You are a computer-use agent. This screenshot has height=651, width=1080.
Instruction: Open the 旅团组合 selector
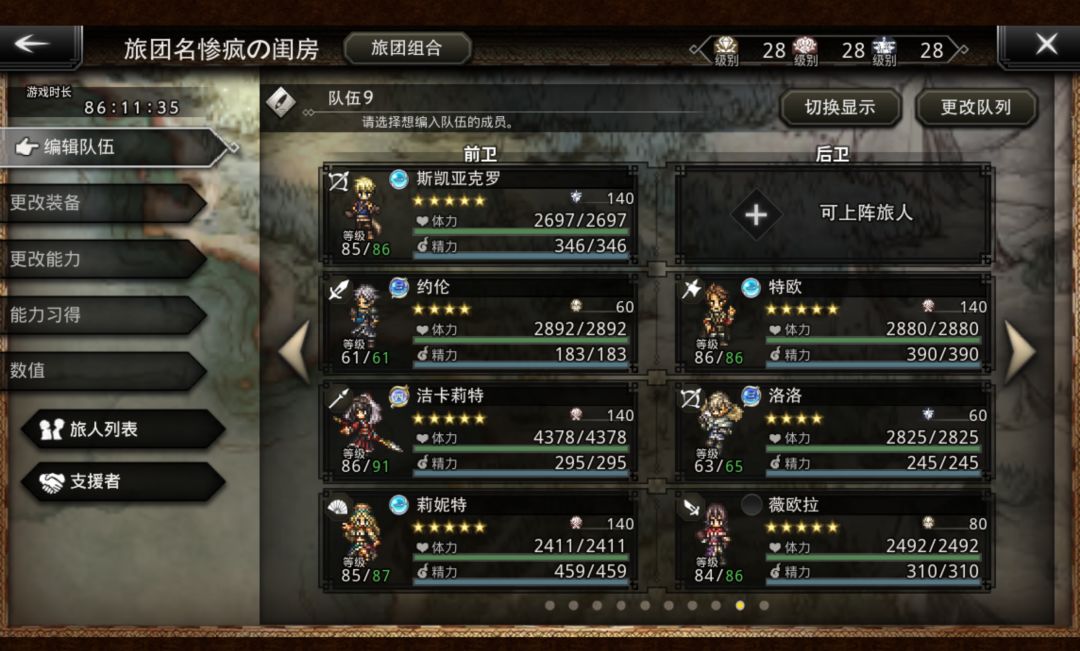click(x=406, y=48)
